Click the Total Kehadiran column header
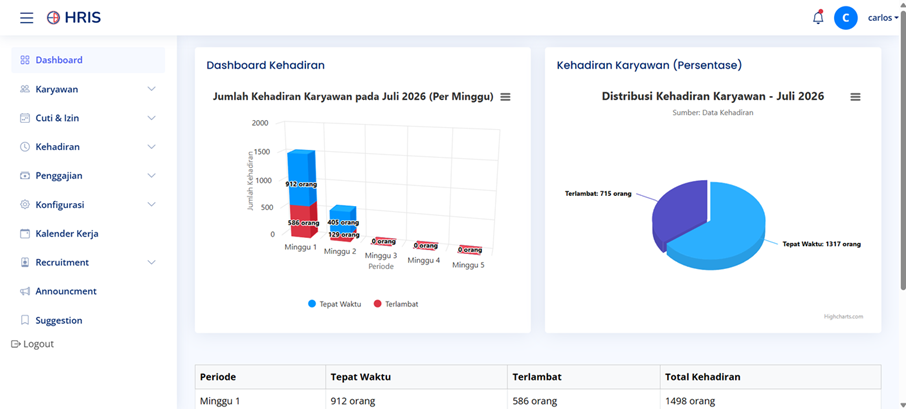The height and width of the screenshot is (409, 906). (771, 377)
